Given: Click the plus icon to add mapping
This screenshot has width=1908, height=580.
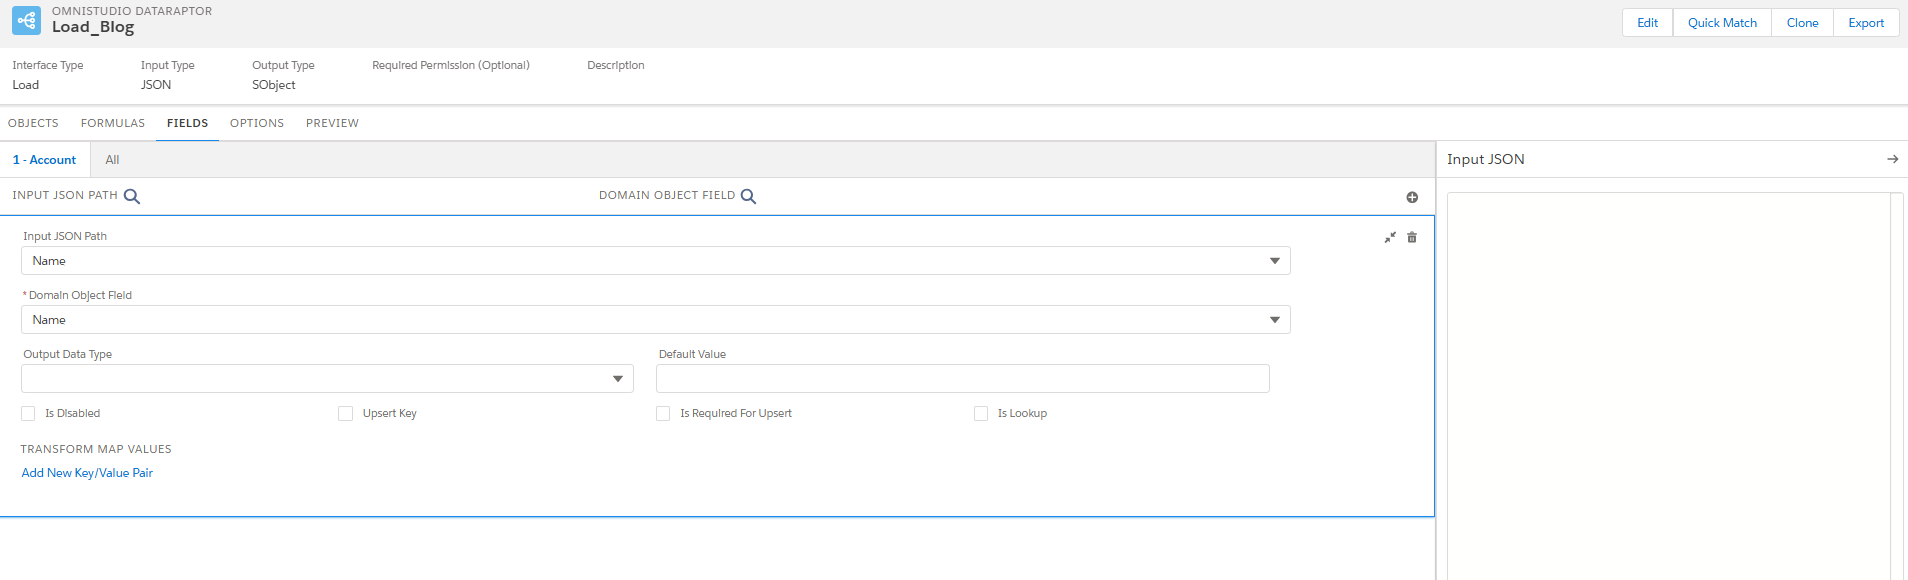Looking at the screenshot, I should point(1412,197).
